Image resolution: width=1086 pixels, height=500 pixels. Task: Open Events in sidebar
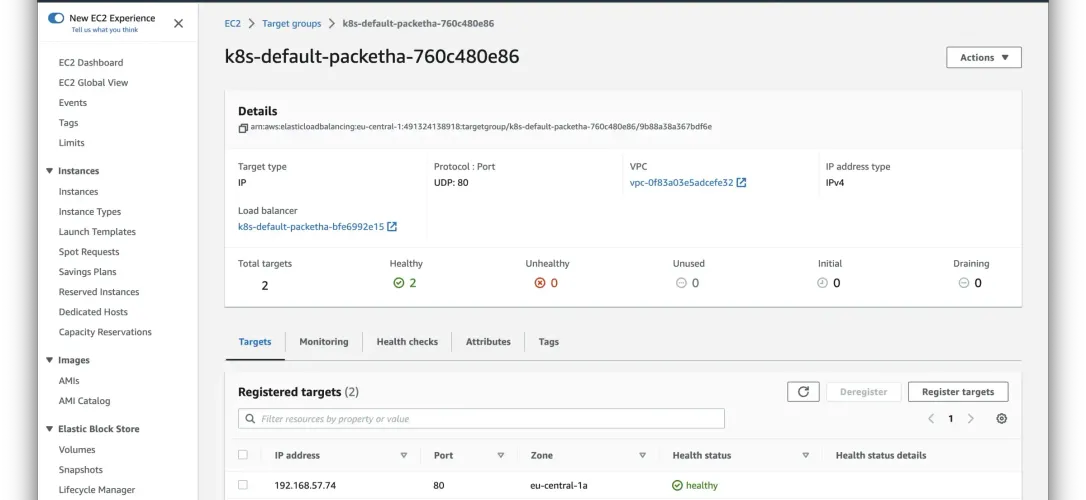click(73, 102)
